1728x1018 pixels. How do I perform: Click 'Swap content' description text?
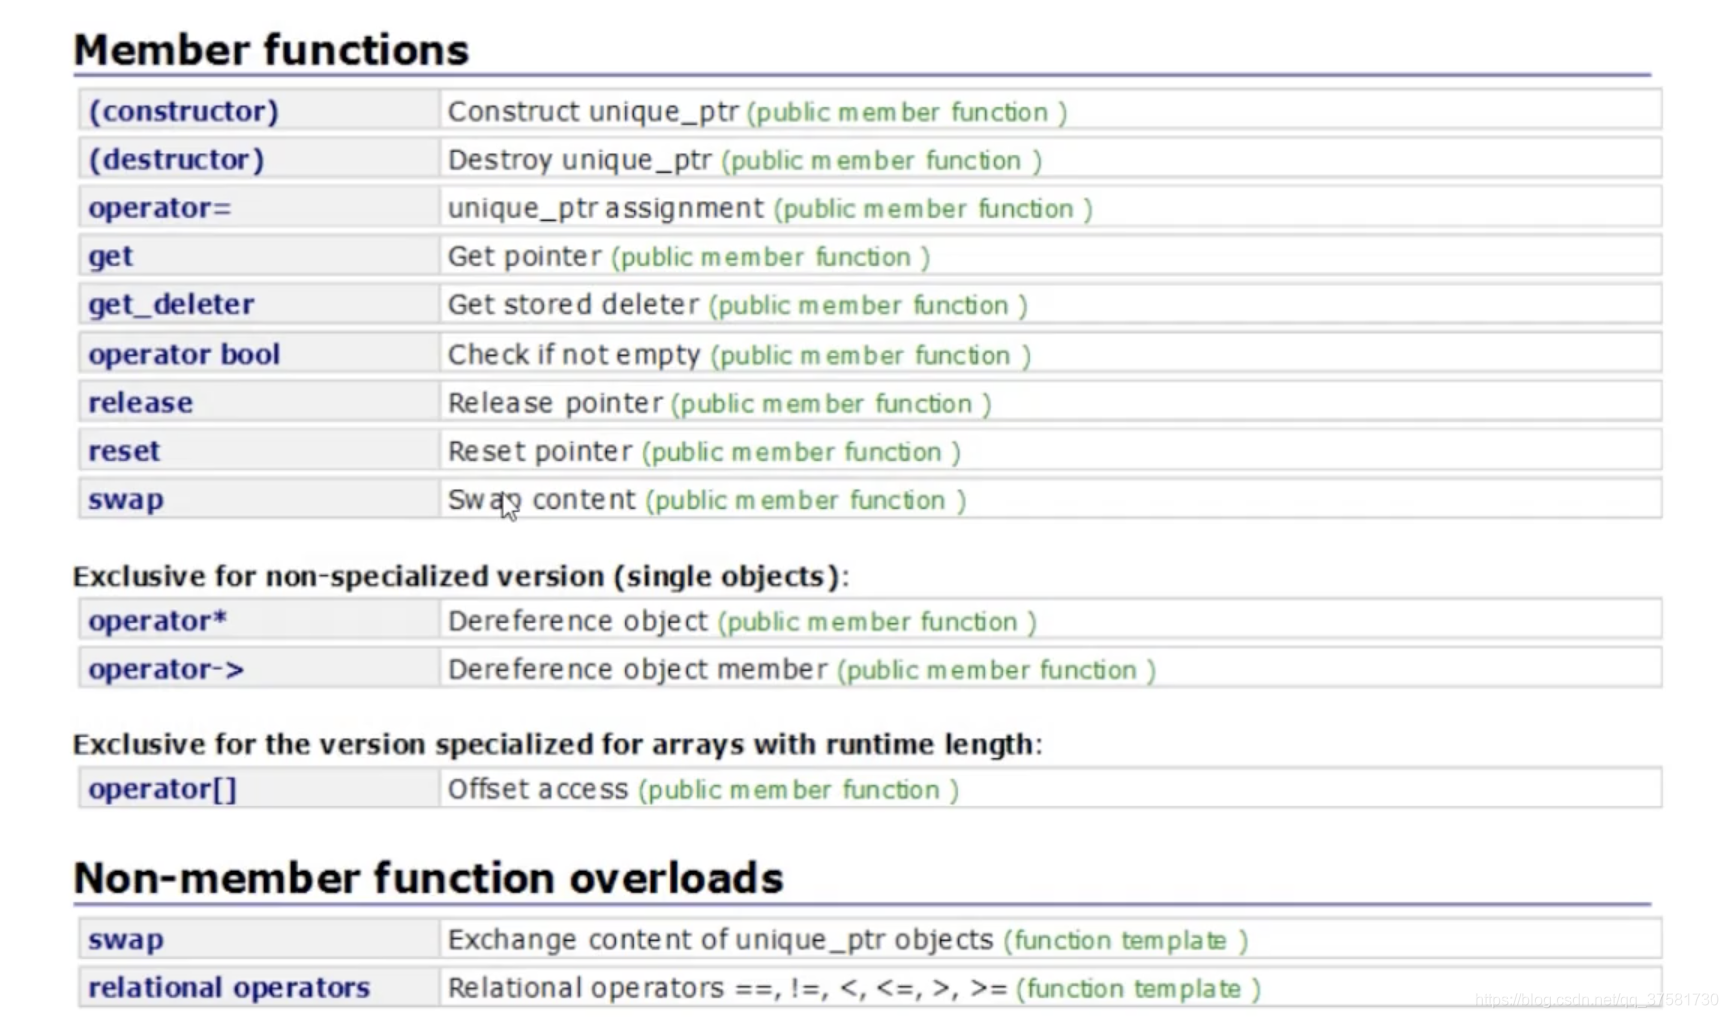point(541,499)
